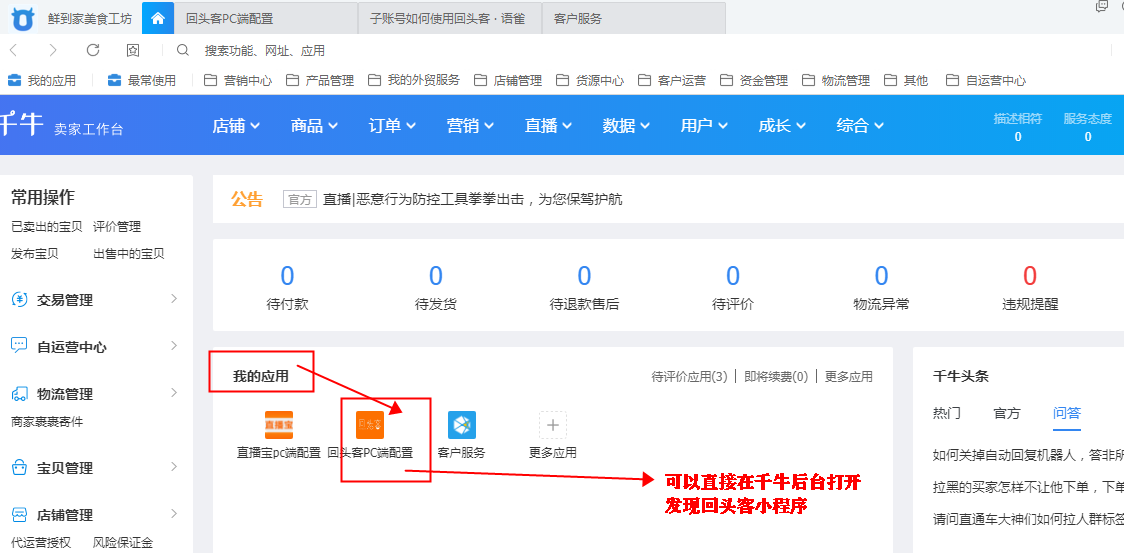Screen dimensions: 1124x553
Task: Expand the 用户 top menu
Action: pyautogui.click(x=705, y=126)
